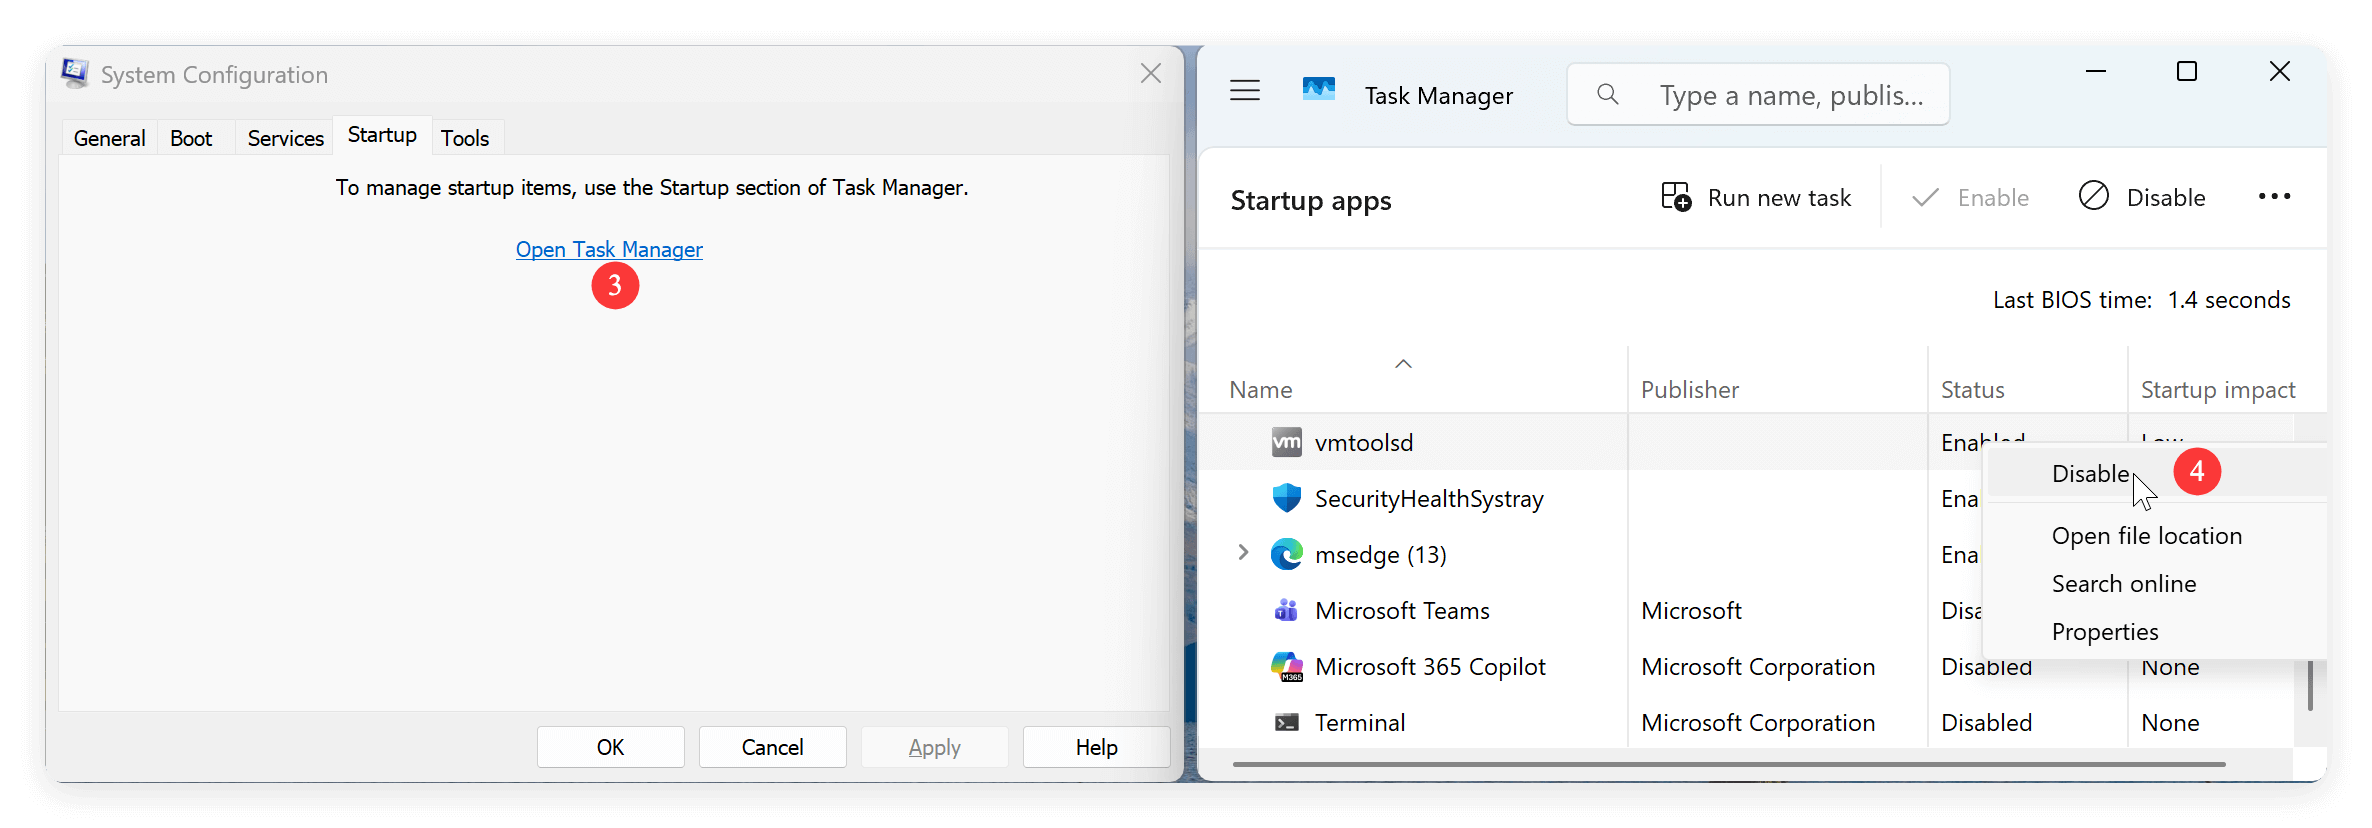The width and height of the screenshot is (2372, 828).
Task: Toggle the Name column sort arrow
Action: 1403,364
